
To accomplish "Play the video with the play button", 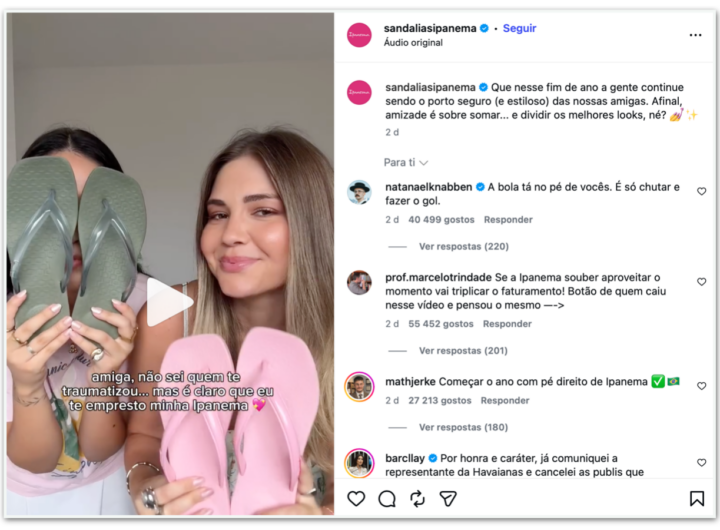I will [169, 302].
